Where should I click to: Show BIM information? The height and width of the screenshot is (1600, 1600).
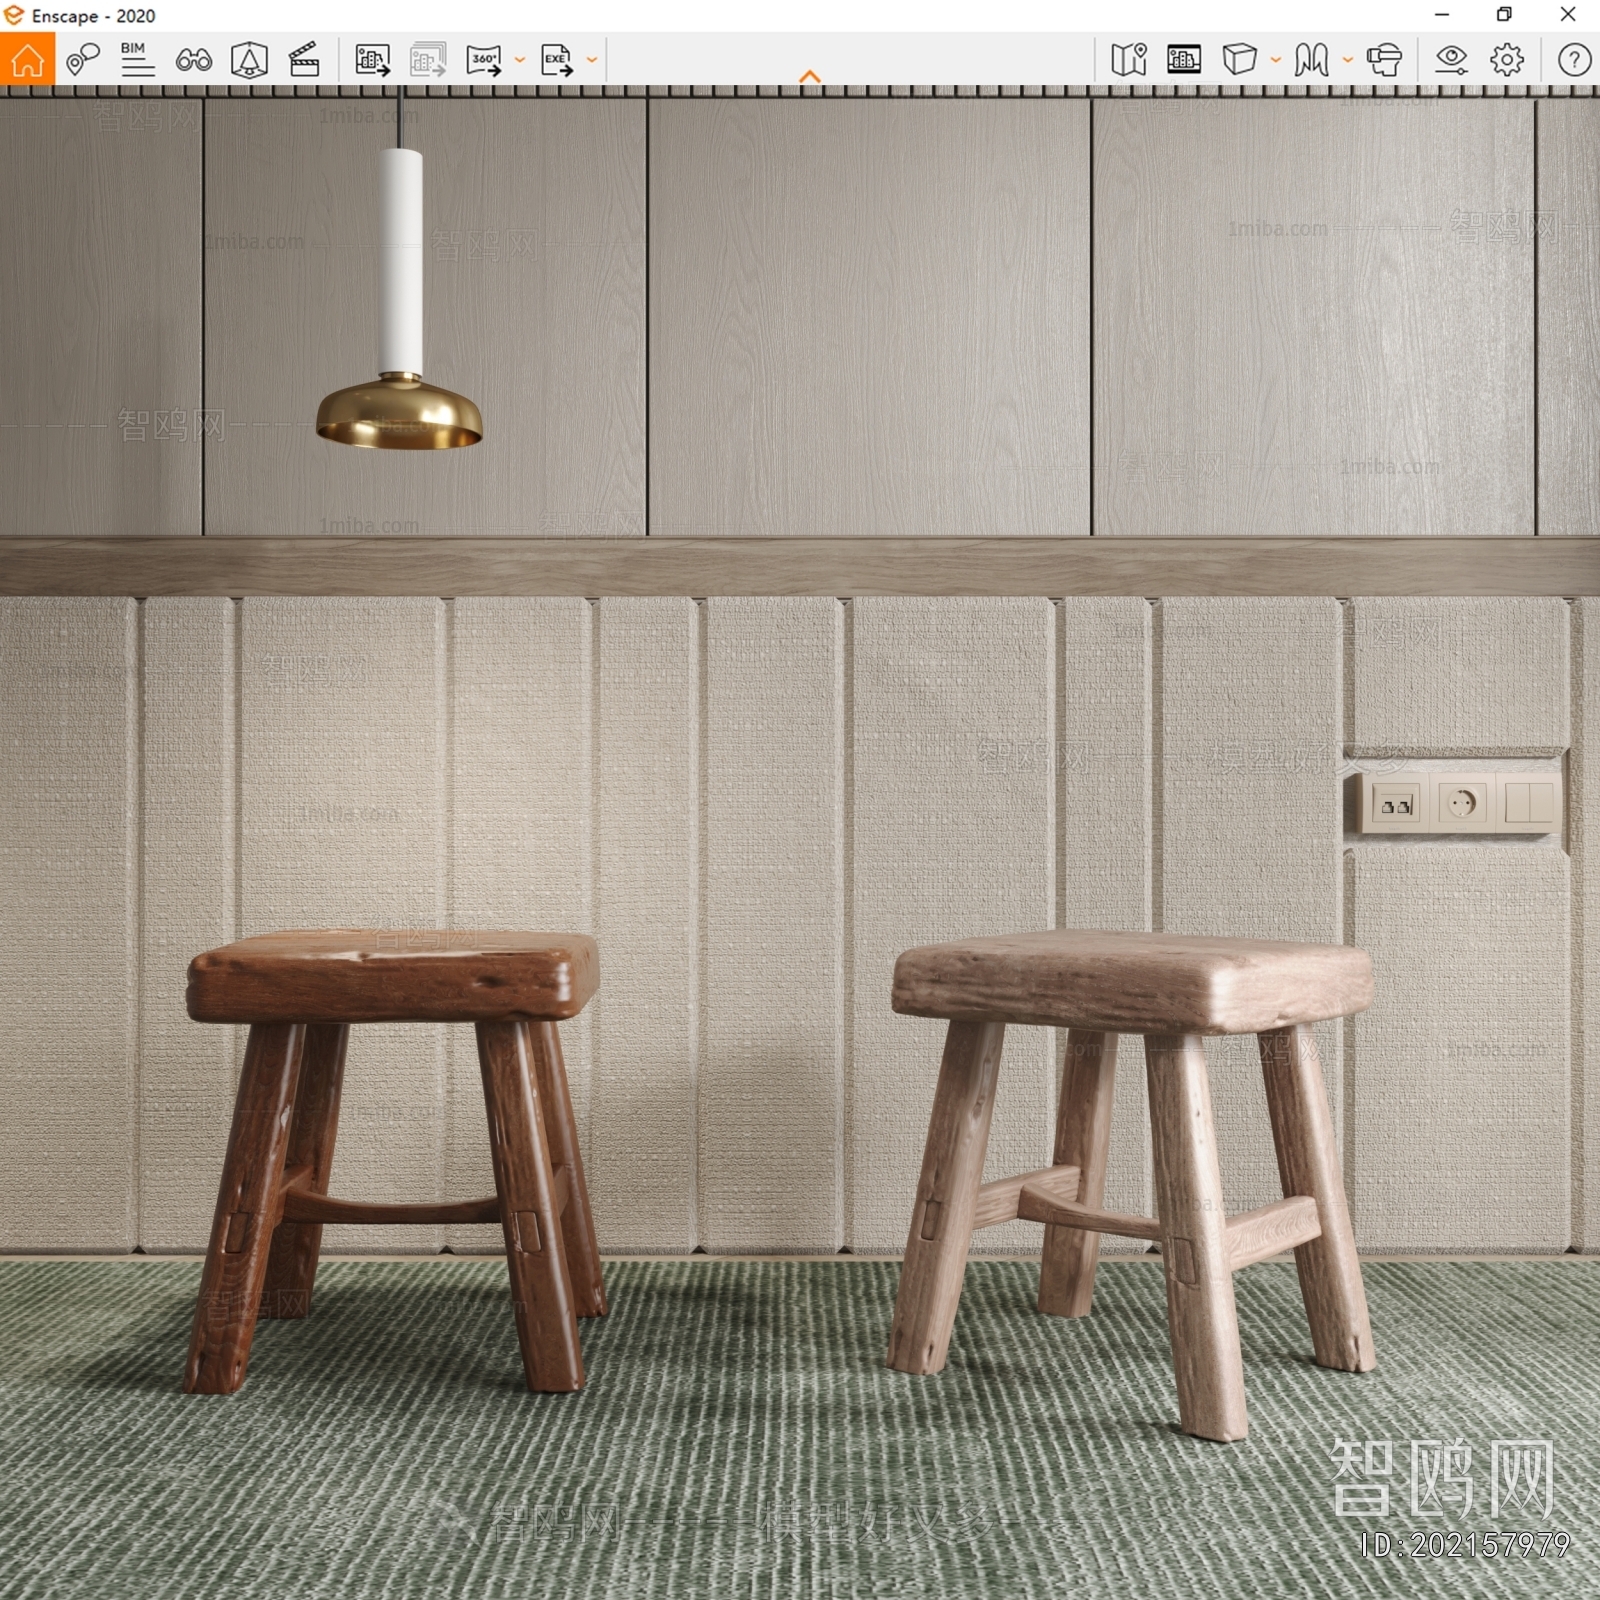(x=138, y=61)
